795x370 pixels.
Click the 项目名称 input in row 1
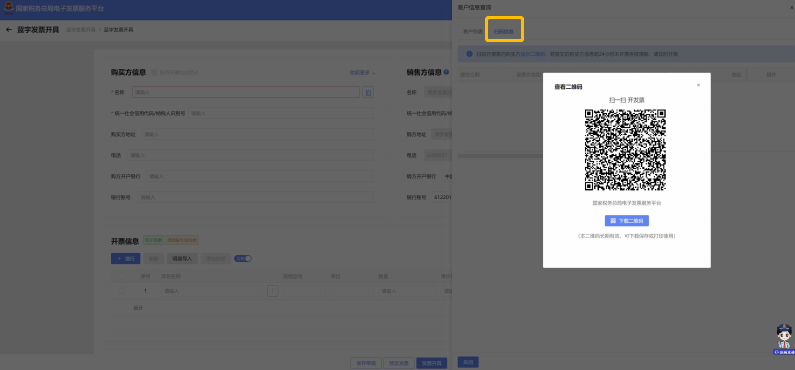[x=213, y=291]
